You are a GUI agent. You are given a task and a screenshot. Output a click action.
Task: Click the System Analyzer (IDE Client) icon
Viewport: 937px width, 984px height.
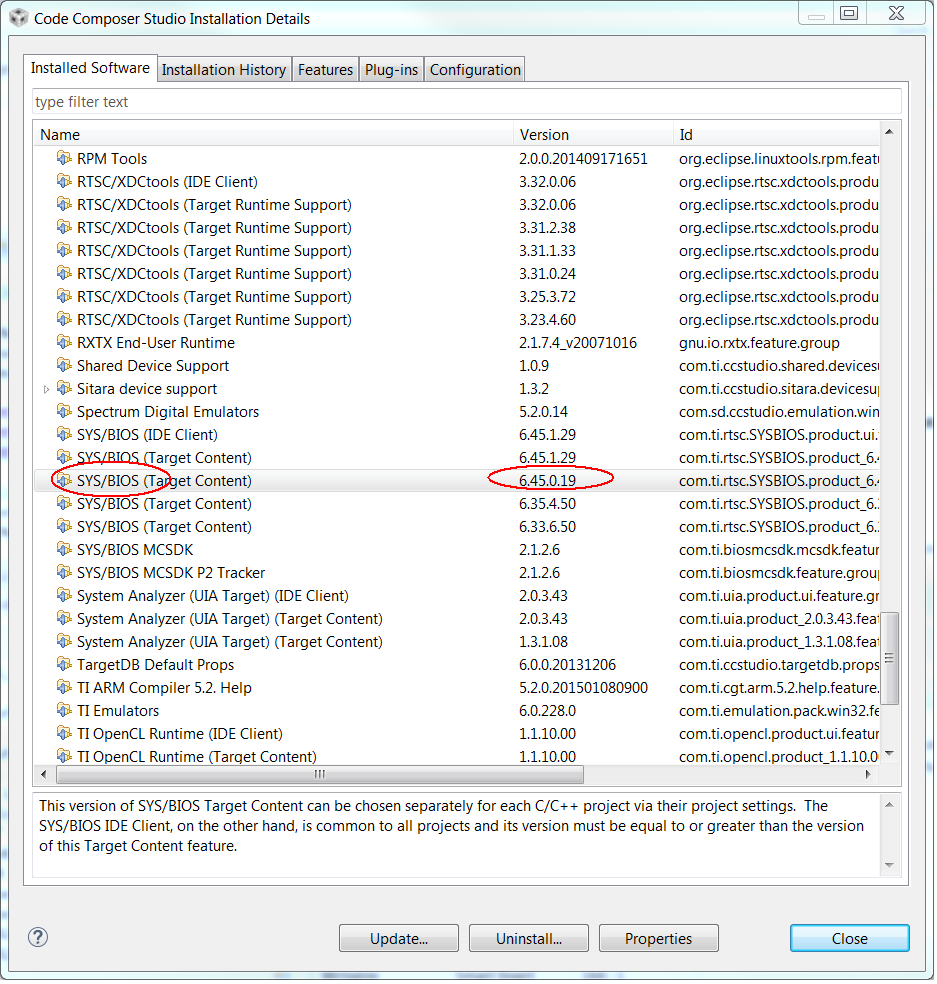(64, 596)
